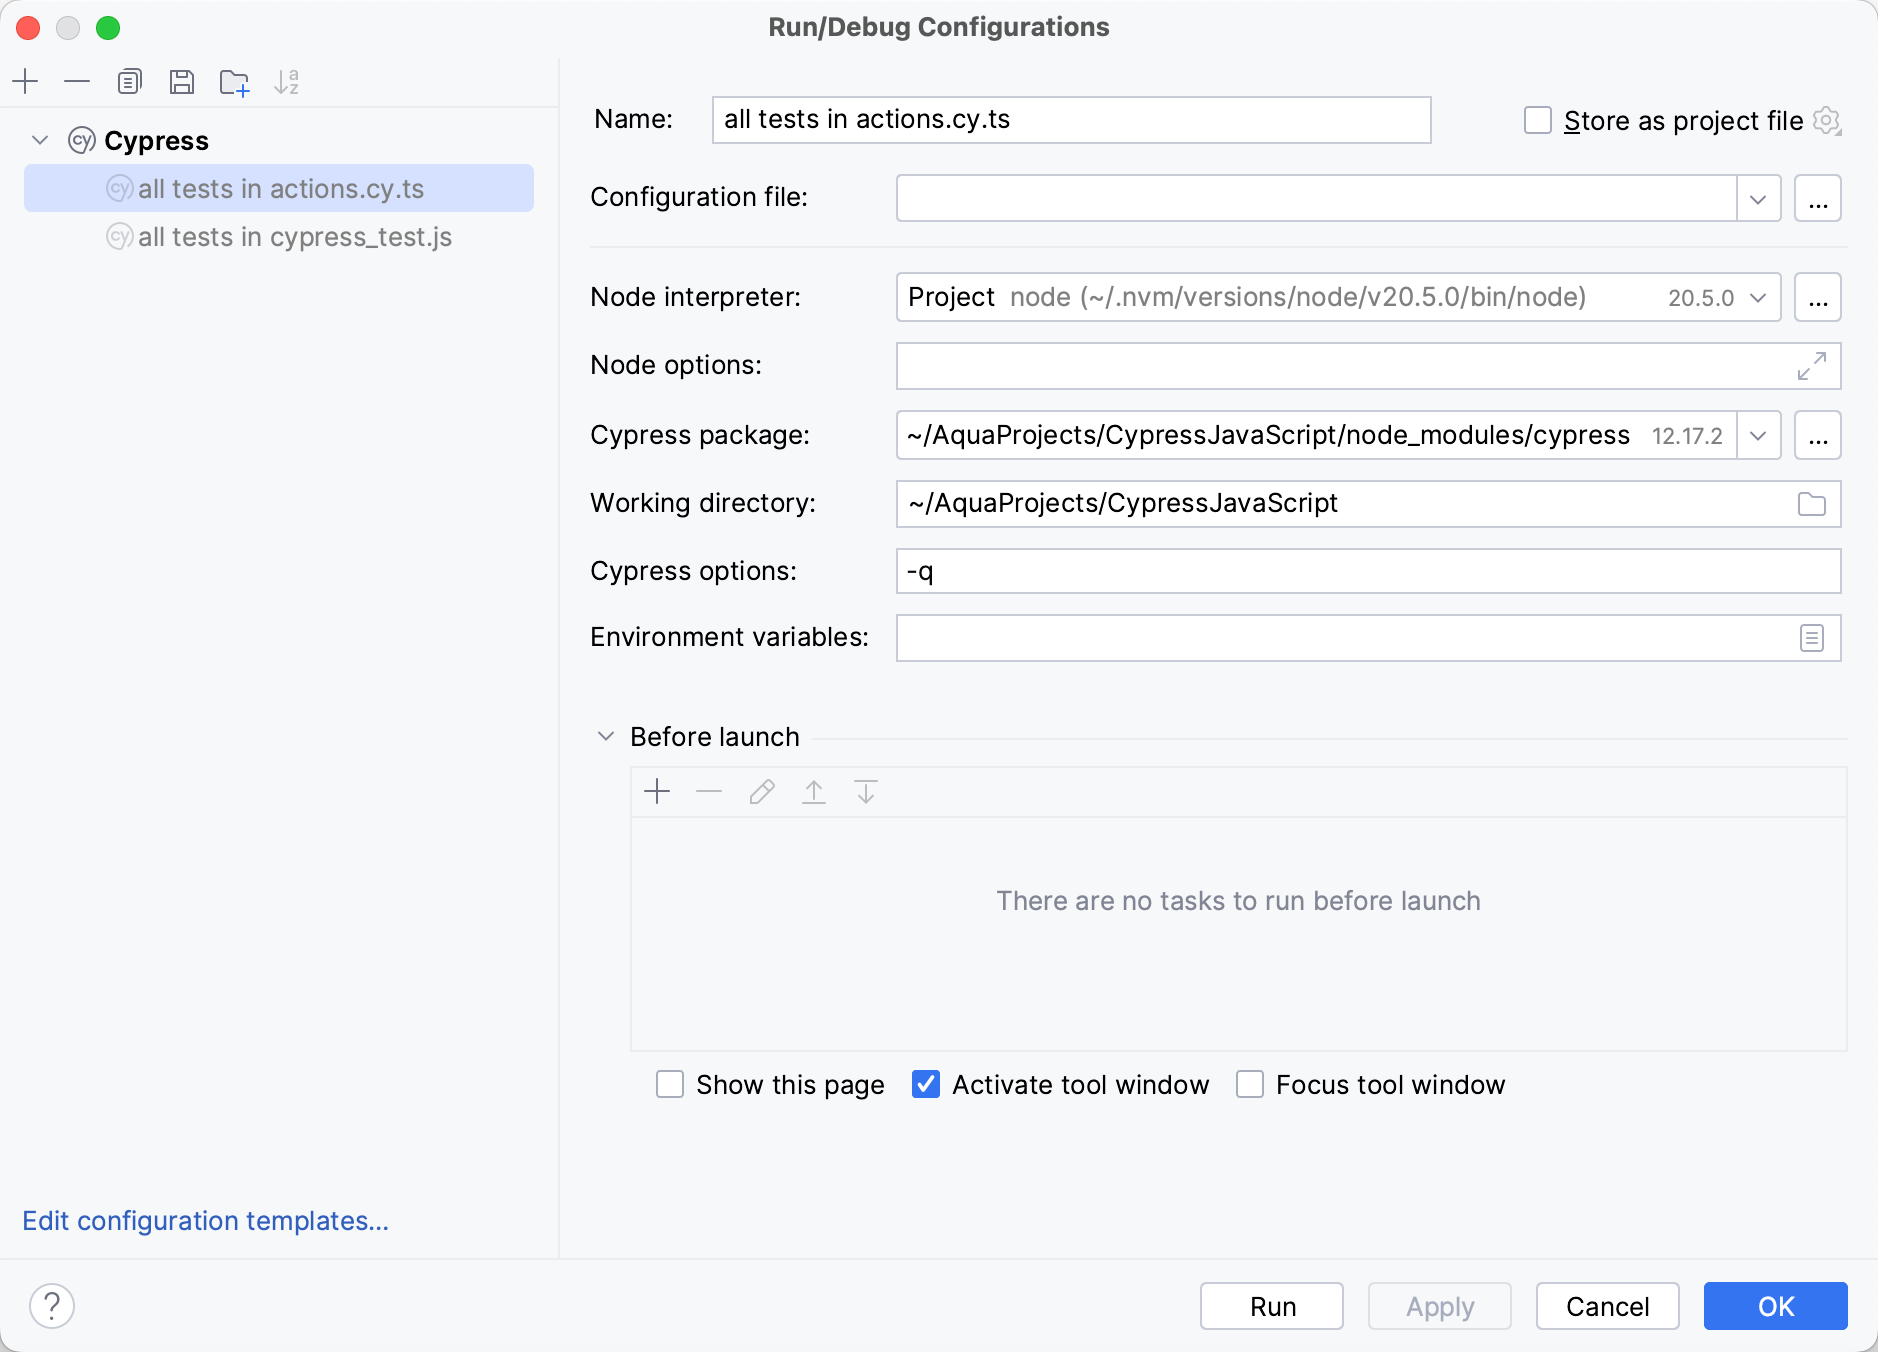Expand the Node options field
This screenshot has width=1878, height=1352.
pos(1811,366)
